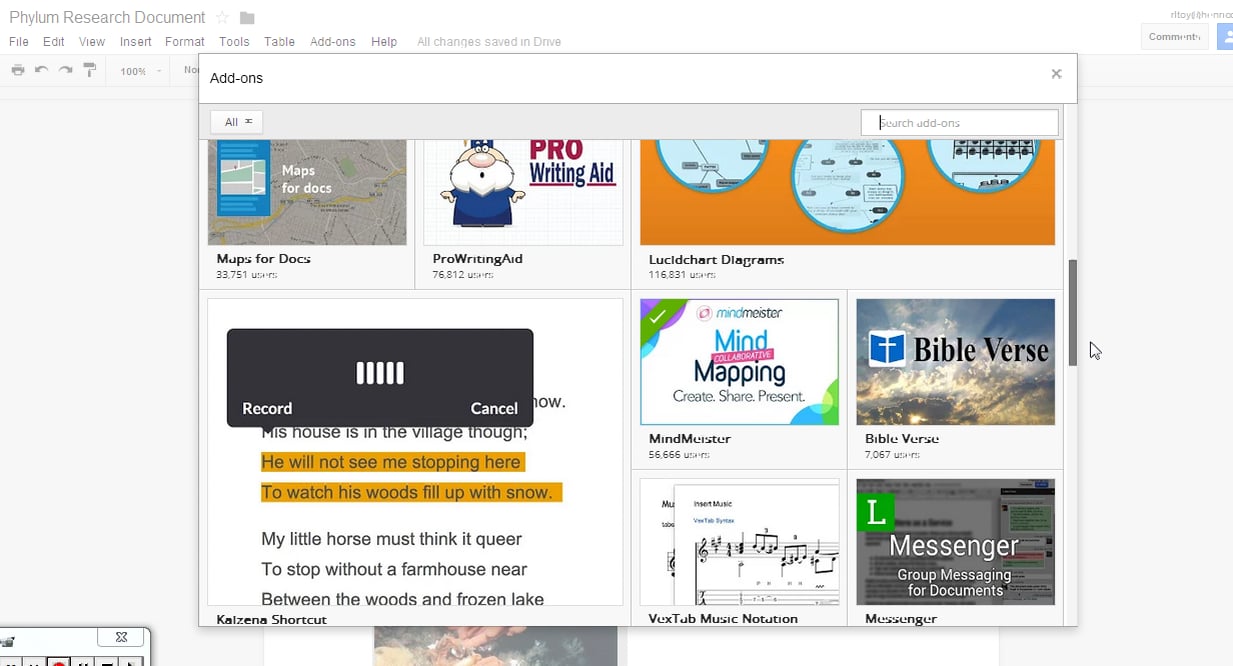
Task: Click the Phylum Research Document title
Action: click(107, 18)
